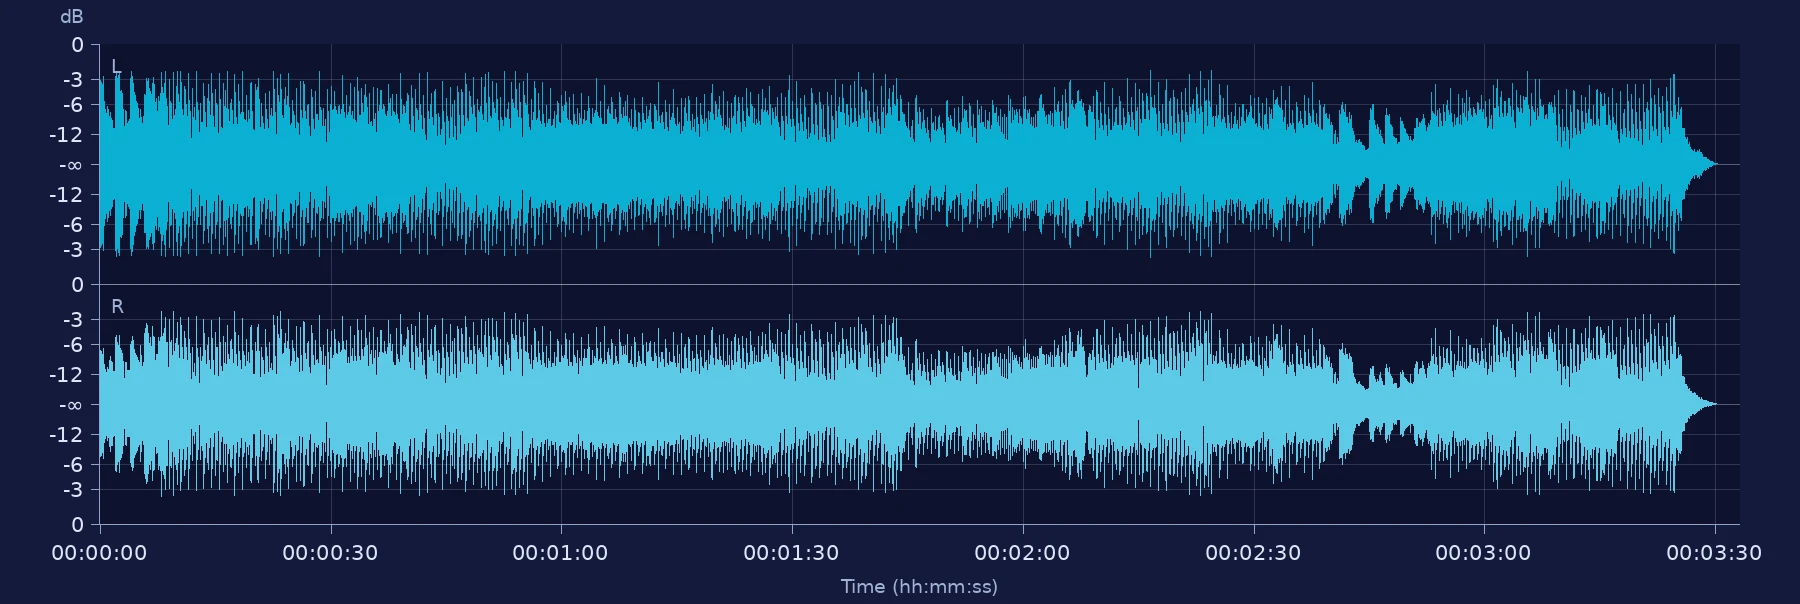
Task: Click the right channel -∞ center line label
Action: (71, 405)
